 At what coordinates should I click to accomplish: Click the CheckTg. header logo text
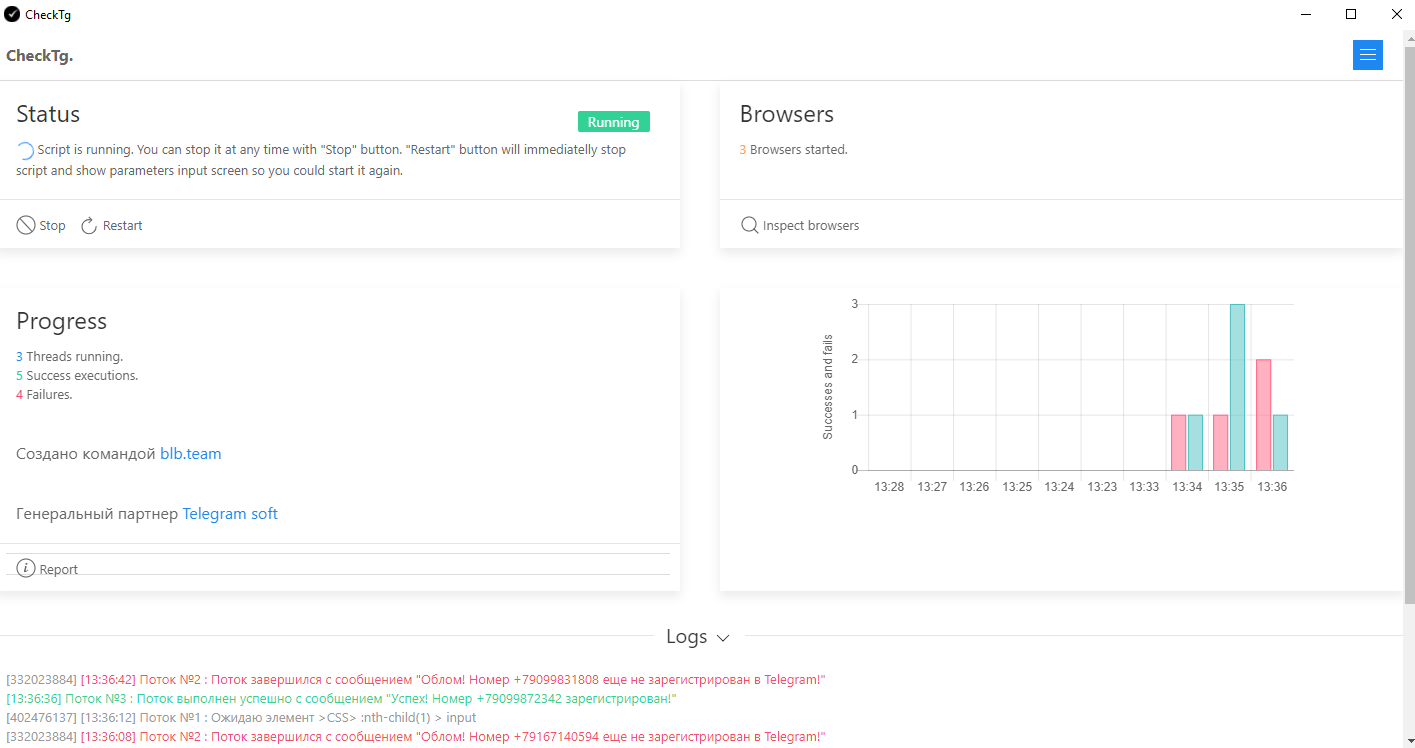(x=40, y=56)
